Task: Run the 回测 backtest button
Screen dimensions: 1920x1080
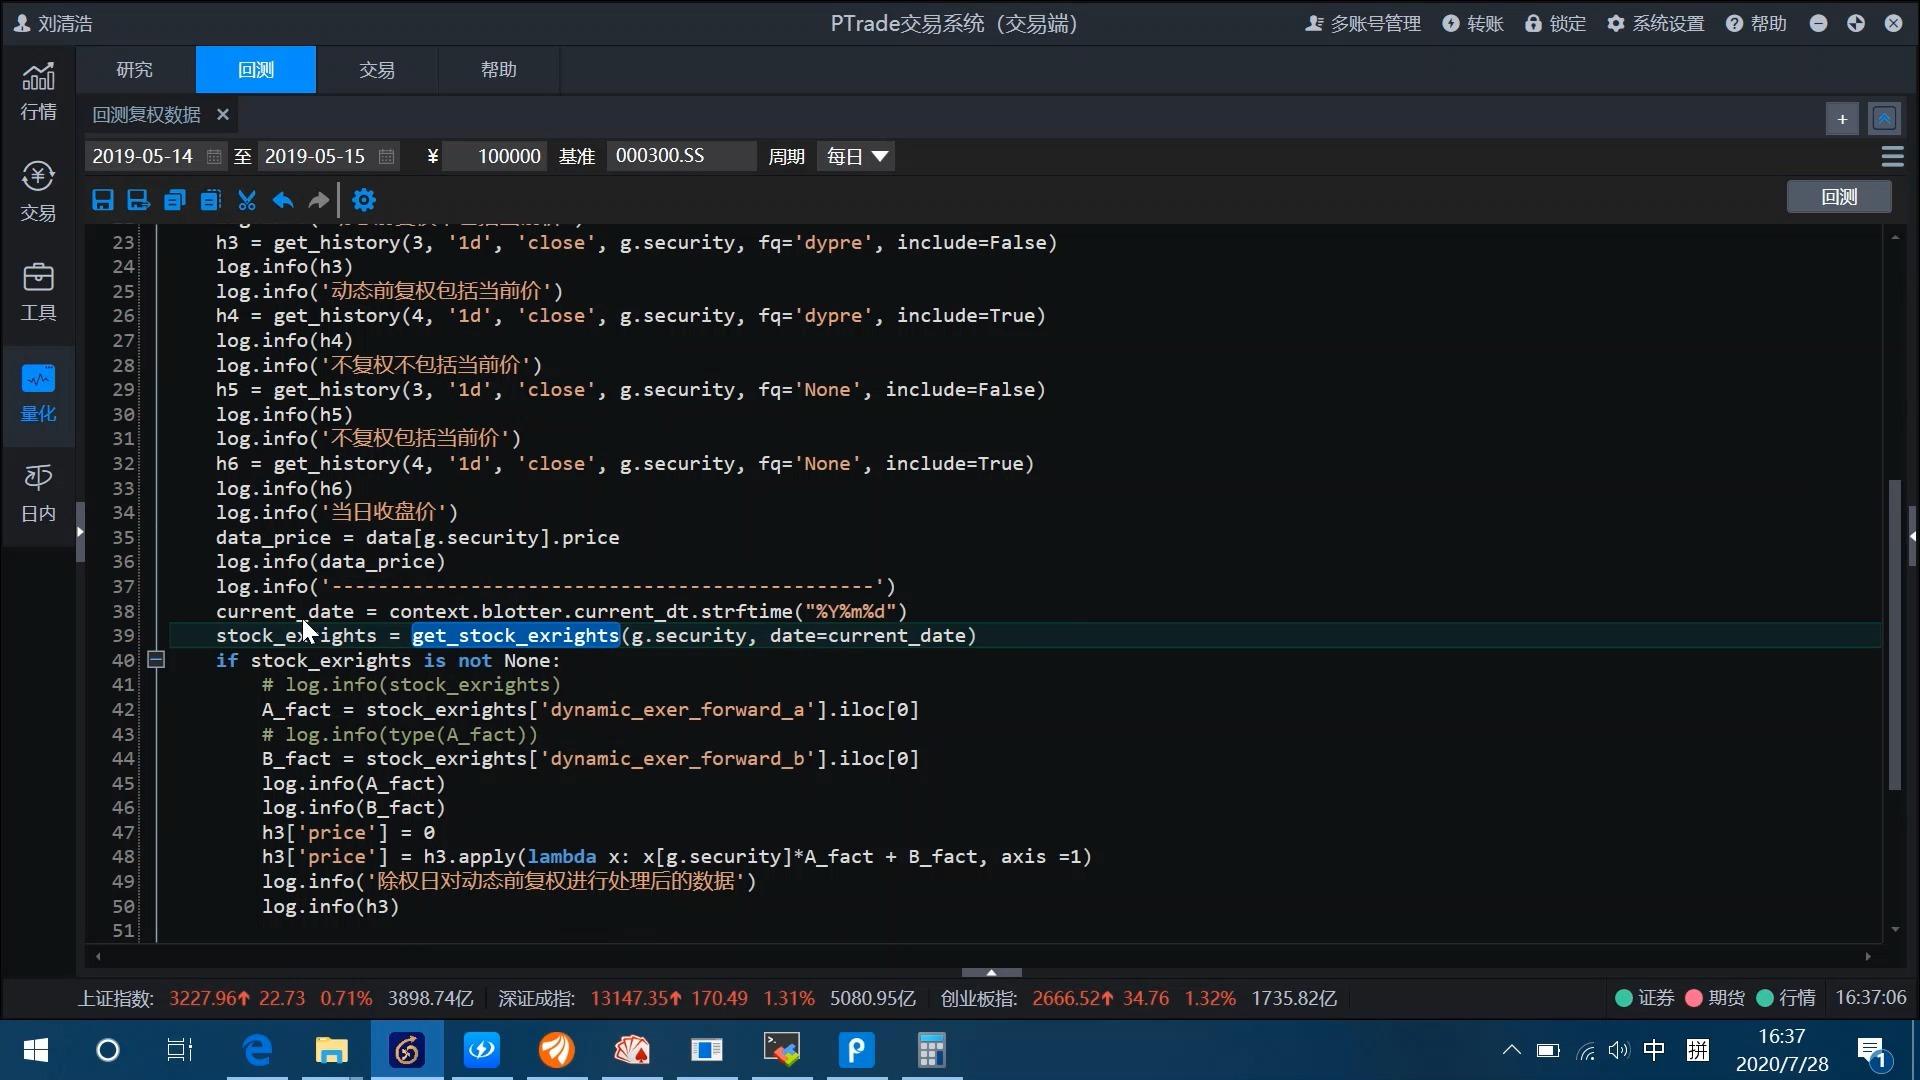Action: pyautogui.click(x=1839, y=197)
